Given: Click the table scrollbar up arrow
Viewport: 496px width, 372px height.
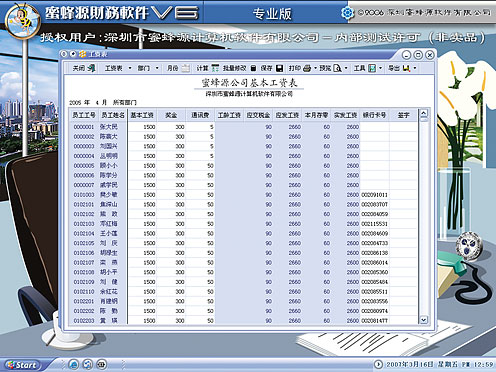Looking at the screenshot, I should coord(423,114).
